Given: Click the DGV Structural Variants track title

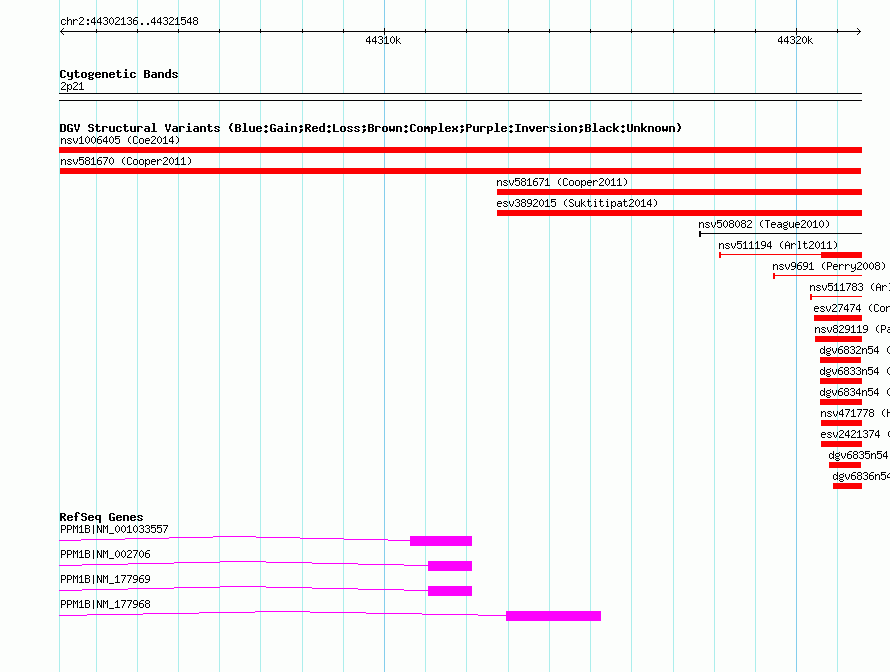Looking at the screenshot, I should pos(371,128).
